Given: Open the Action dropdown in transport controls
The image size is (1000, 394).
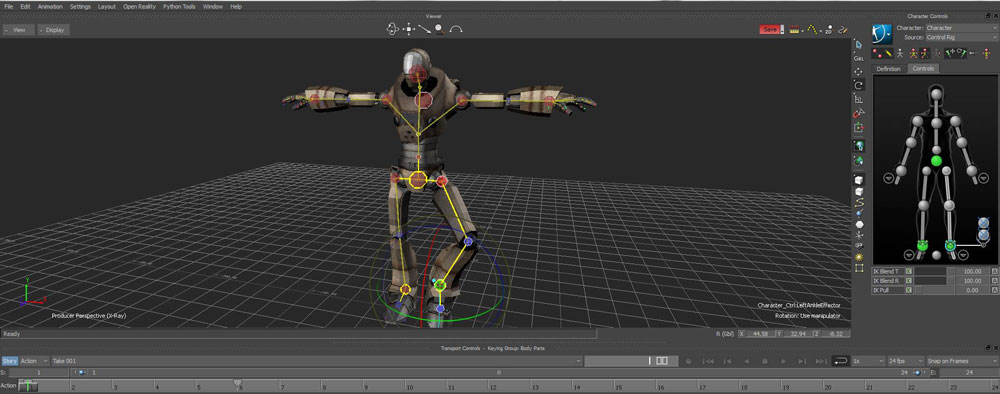Looking at the screenshot, I should pyautogui.click(x=34, y=361).
